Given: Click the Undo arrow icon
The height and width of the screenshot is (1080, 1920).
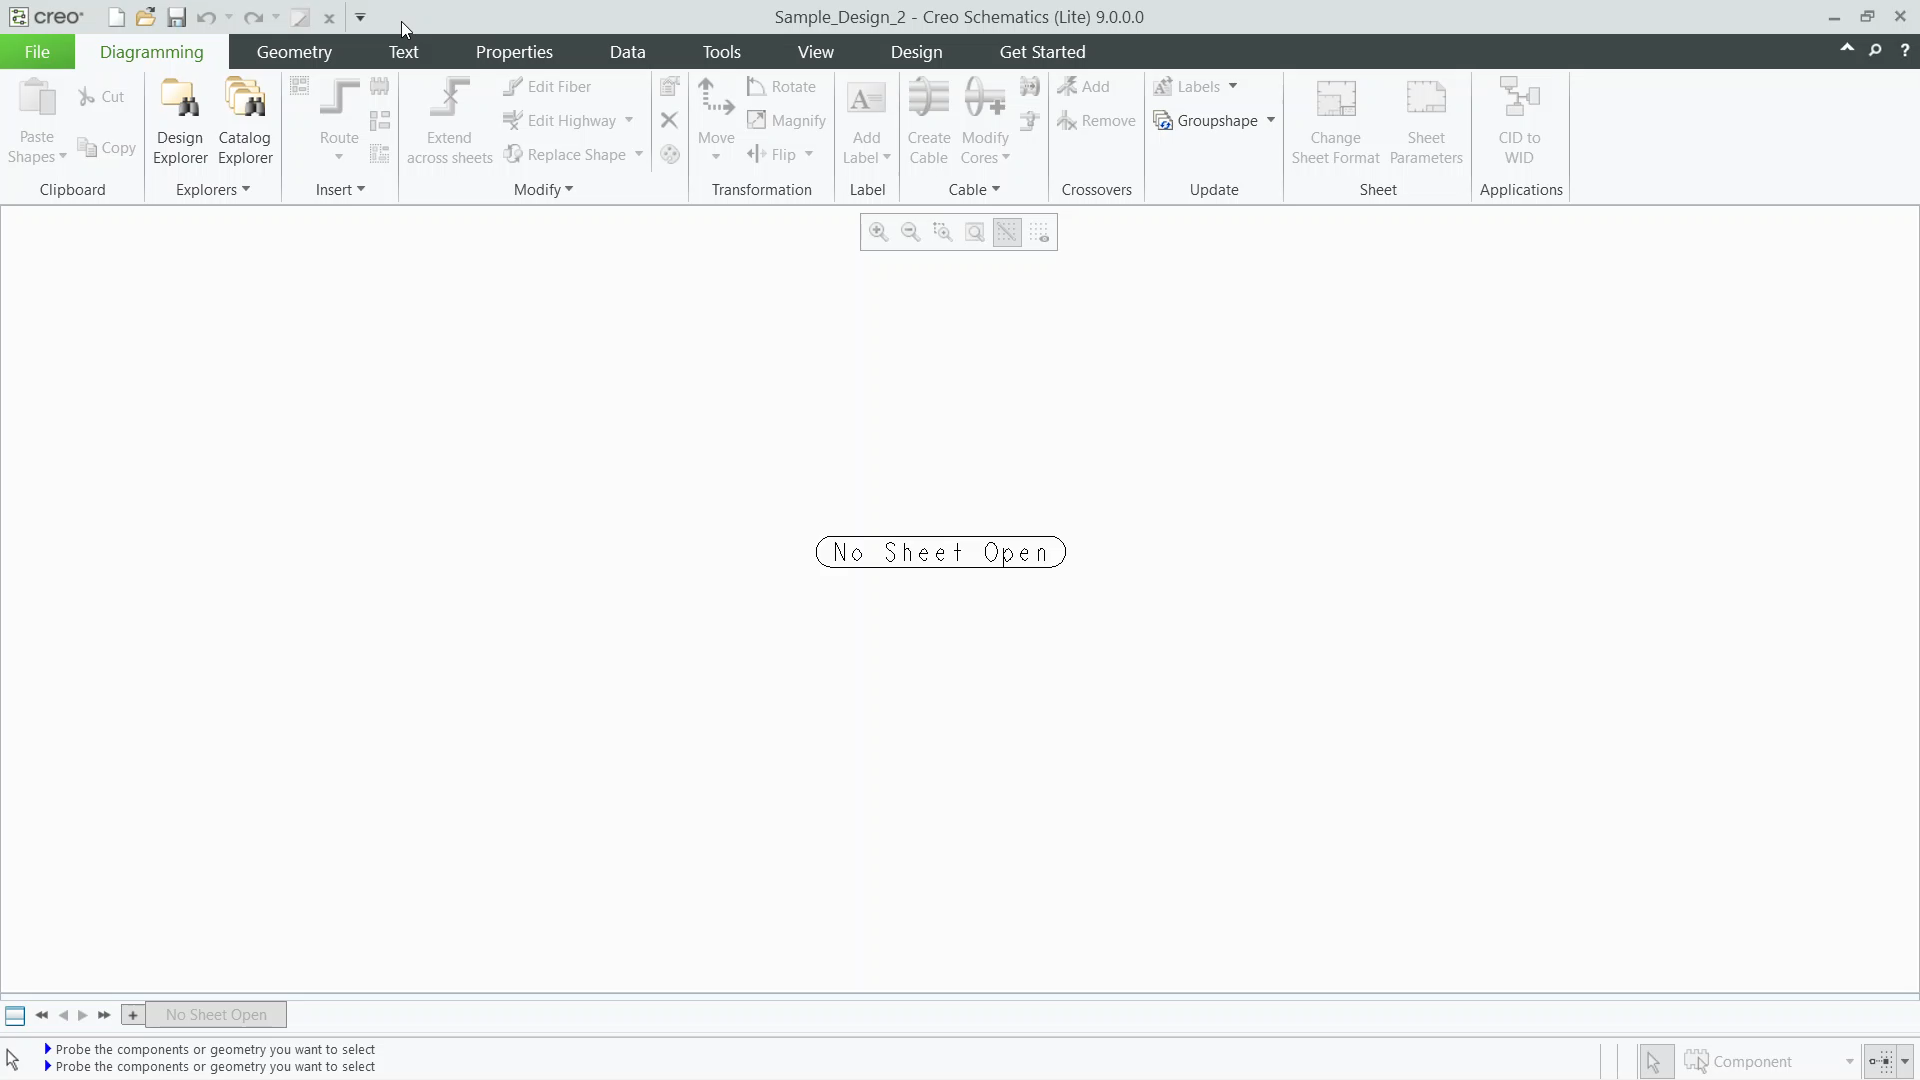Looking at the screenshot, I should 206,17.
